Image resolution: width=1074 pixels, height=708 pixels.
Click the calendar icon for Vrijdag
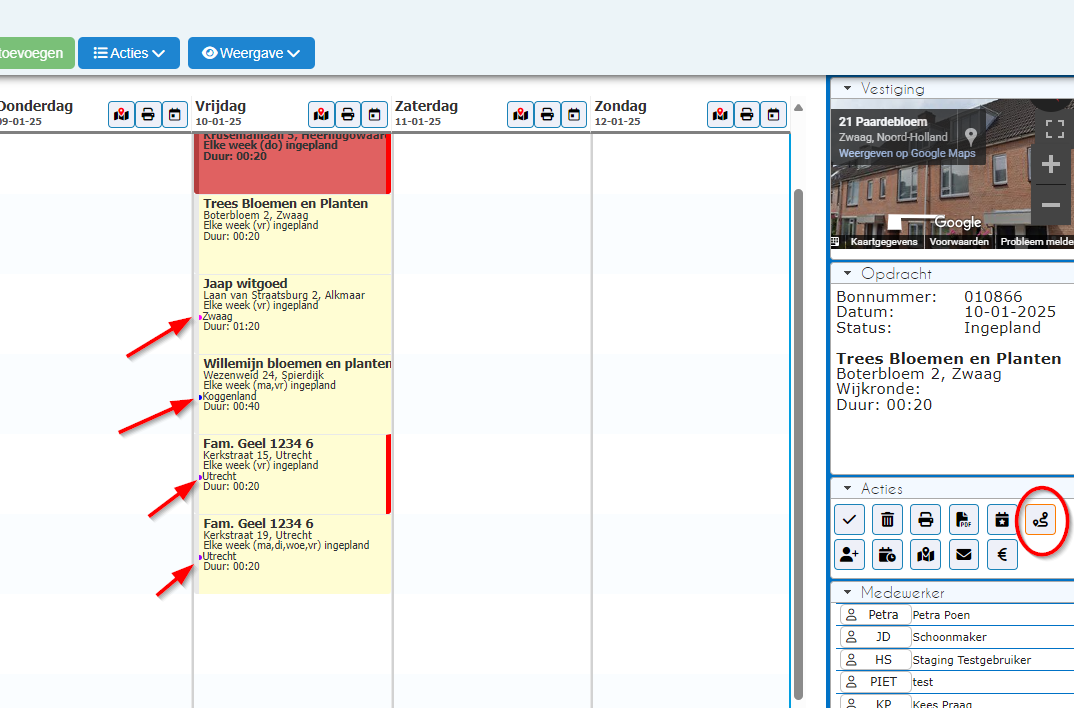point(375,114)
